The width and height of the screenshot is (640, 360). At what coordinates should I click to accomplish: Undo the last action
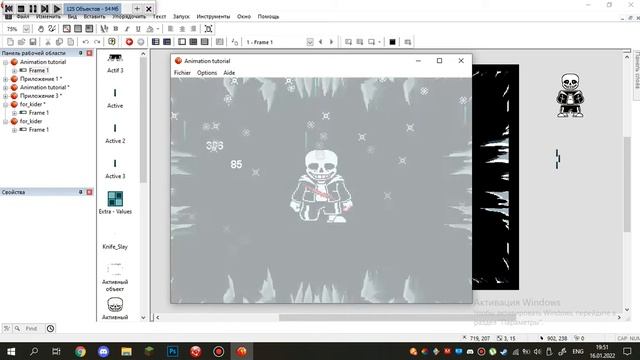point(85,42)
